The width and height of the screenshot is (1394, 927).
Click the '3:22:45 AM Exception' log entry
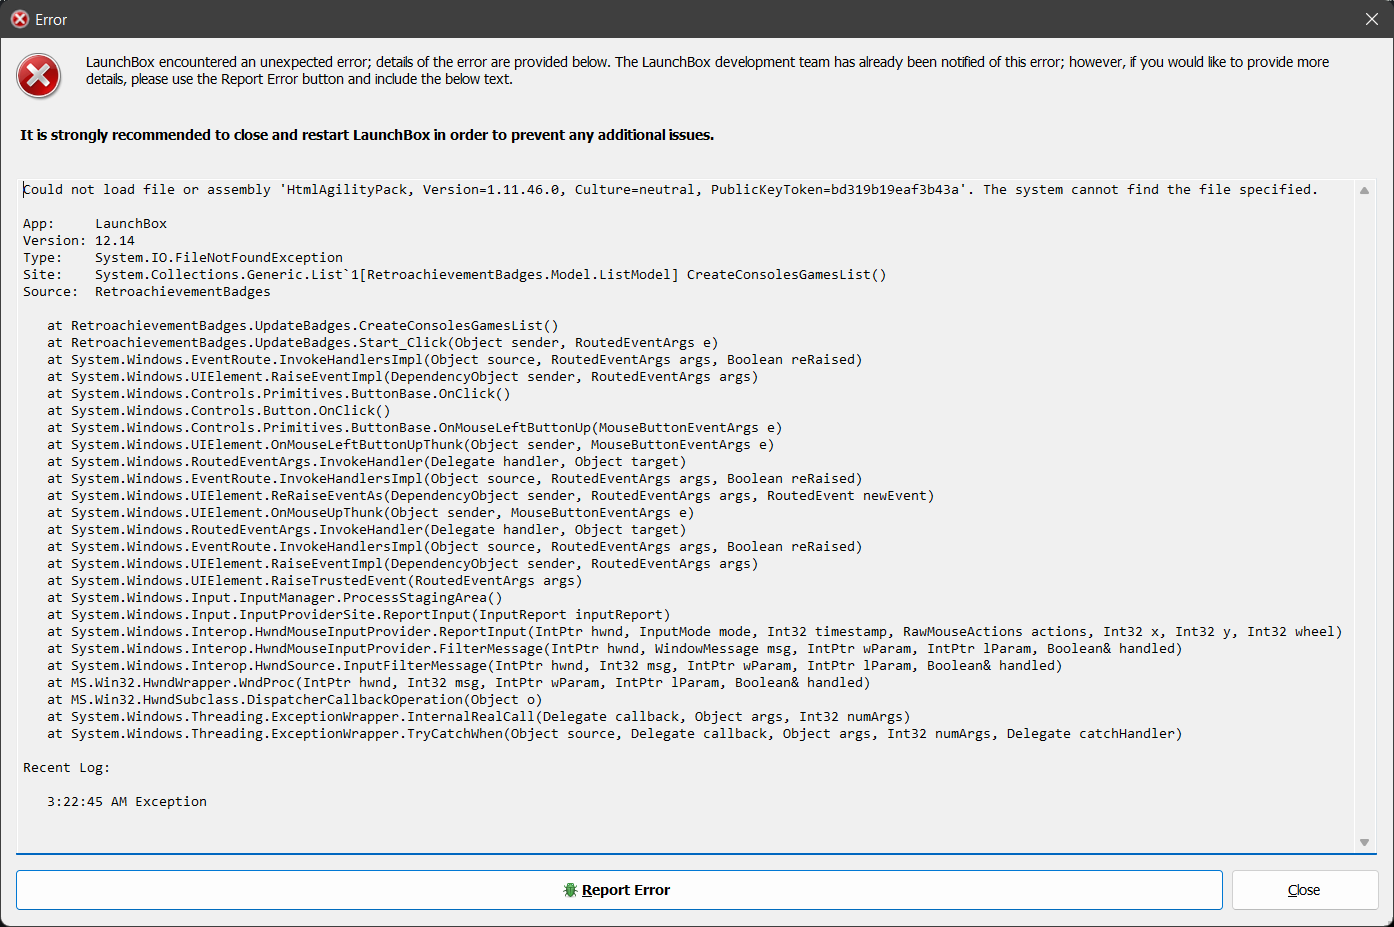point(127,801)
